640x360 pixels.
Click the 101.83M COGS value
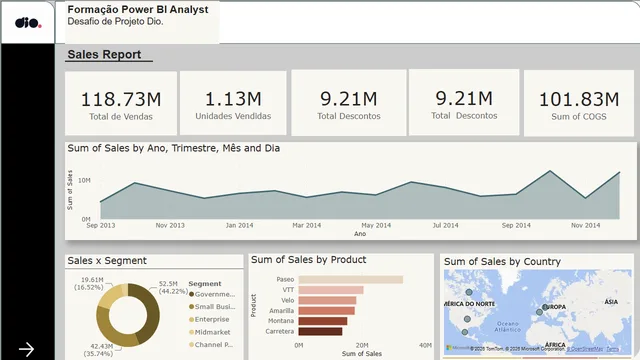(579, 100)
